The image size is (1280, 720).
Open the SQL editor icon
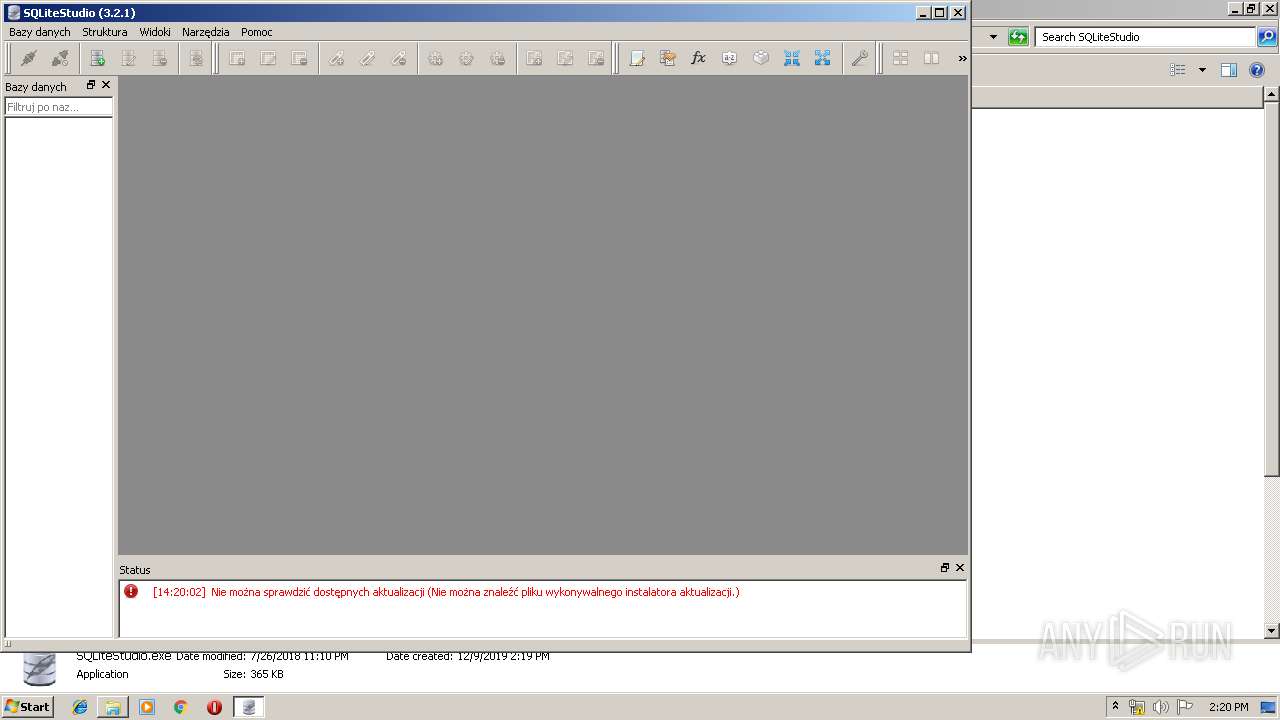637,58
